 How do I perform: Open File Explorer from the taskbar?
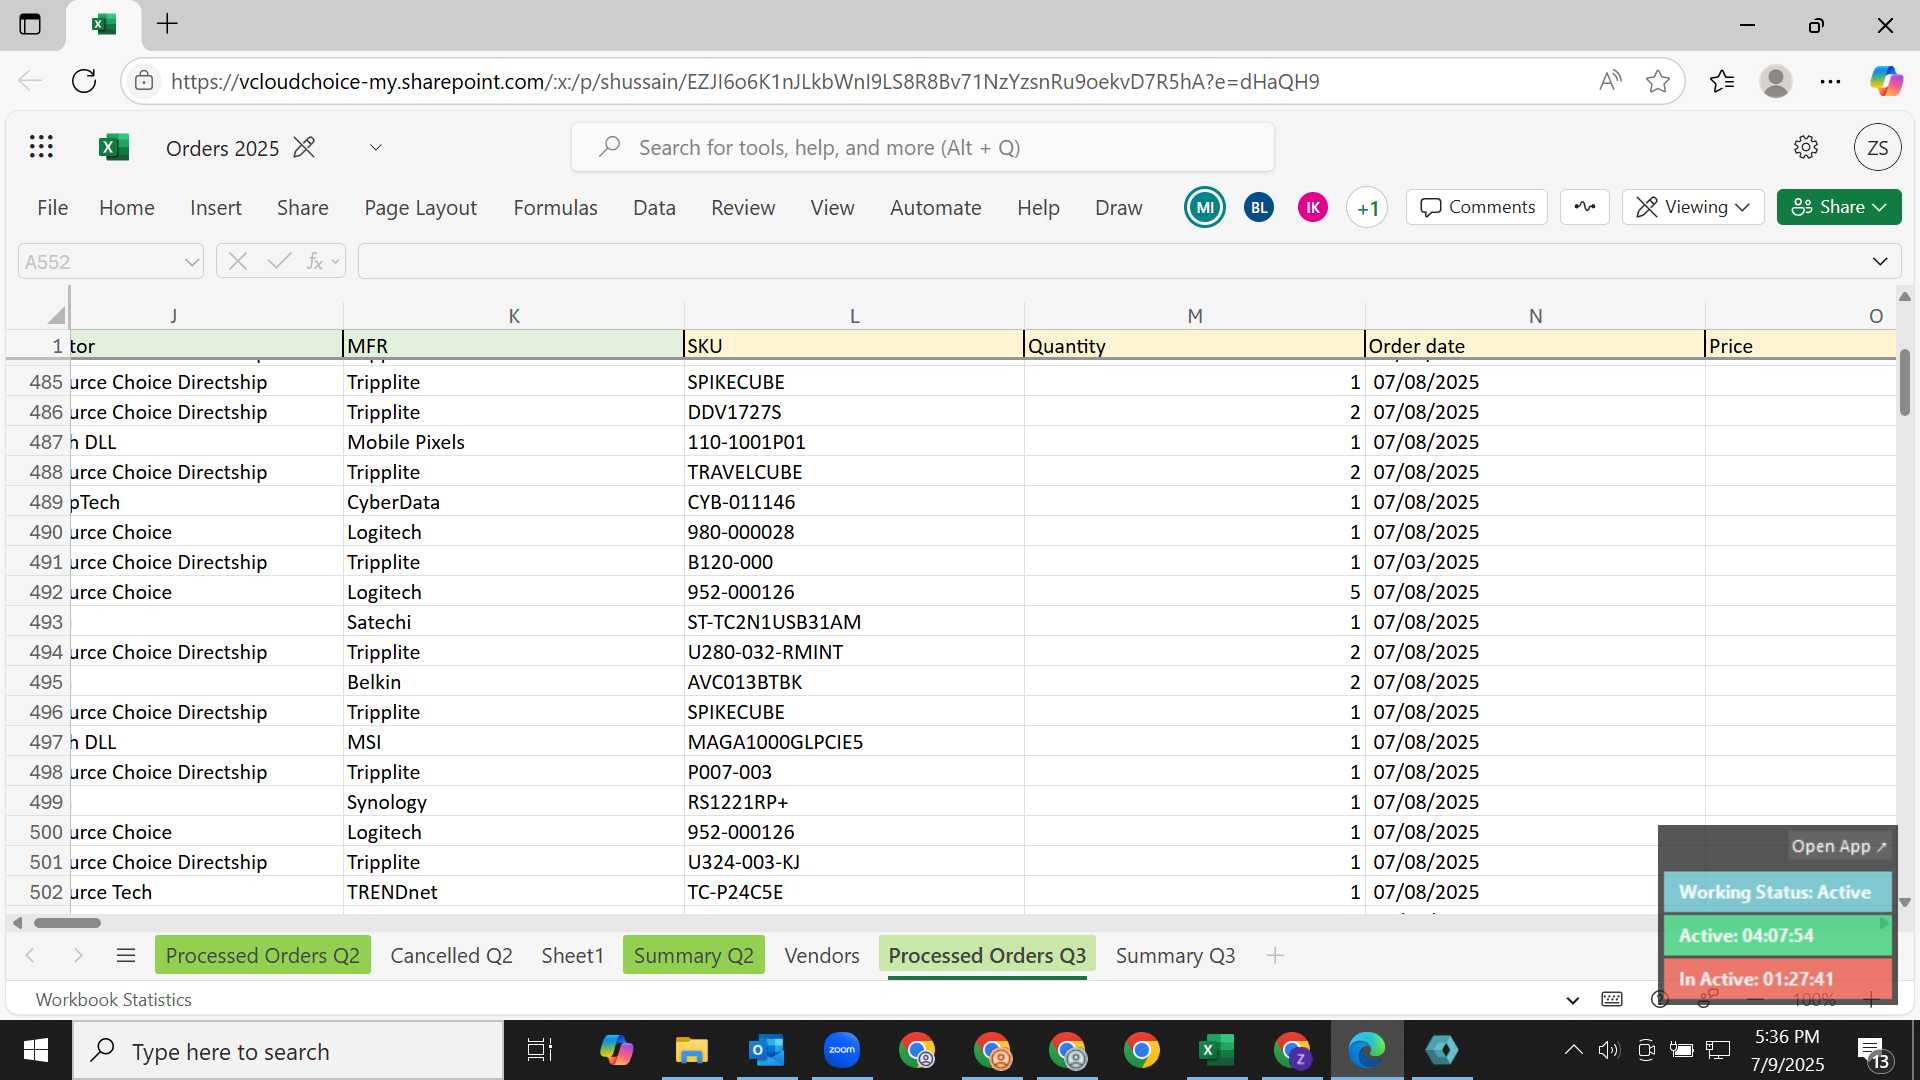point(691,1050)
